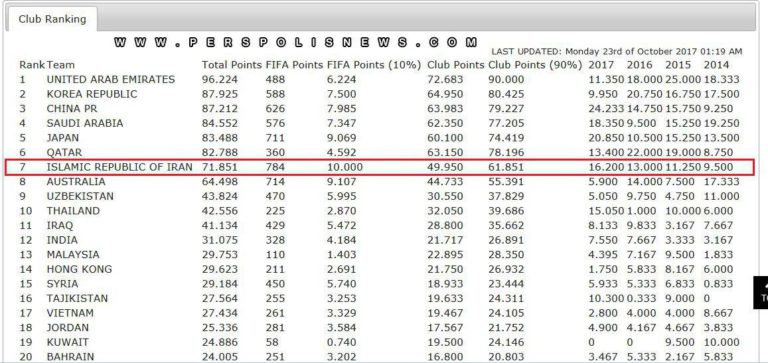Select the UNITED ARAB EMIRATES row
This screenshot has height=363, width=768.
point(380,79)
